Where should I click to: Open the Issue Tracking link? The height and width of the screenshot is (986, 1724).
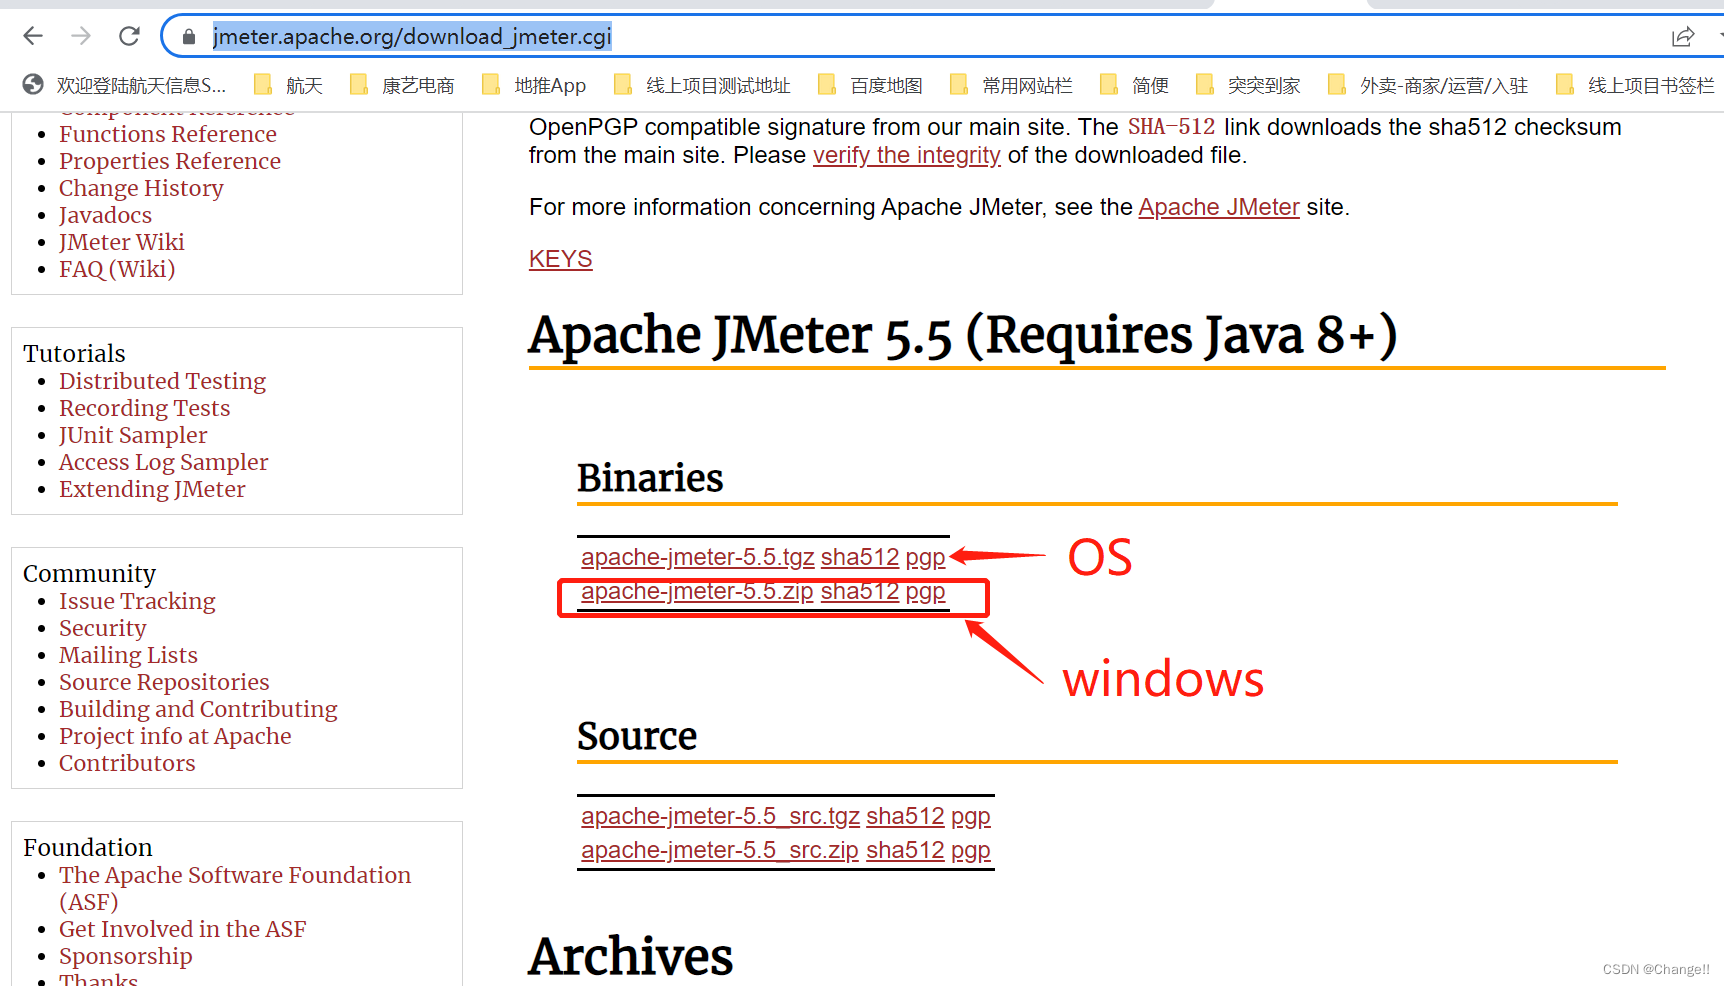137,601
